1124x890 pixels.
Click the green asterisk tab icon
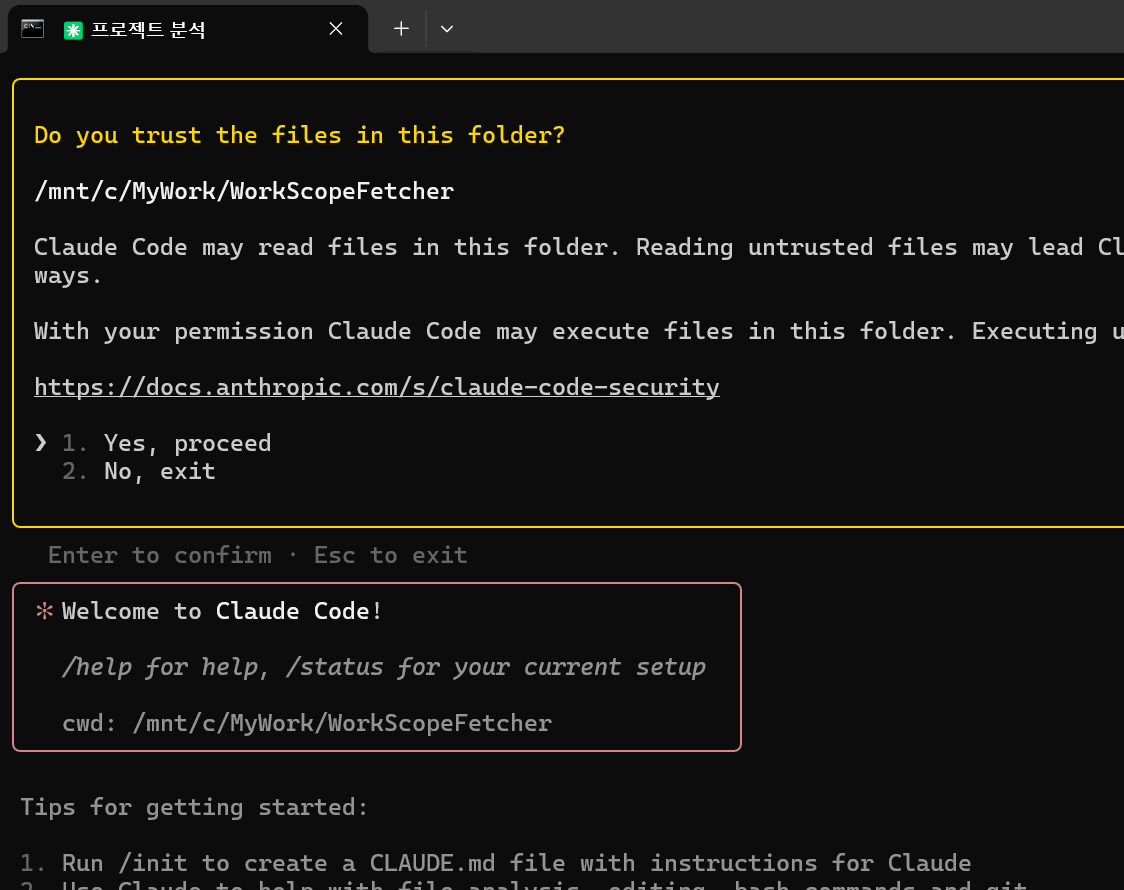coord(73,30)
